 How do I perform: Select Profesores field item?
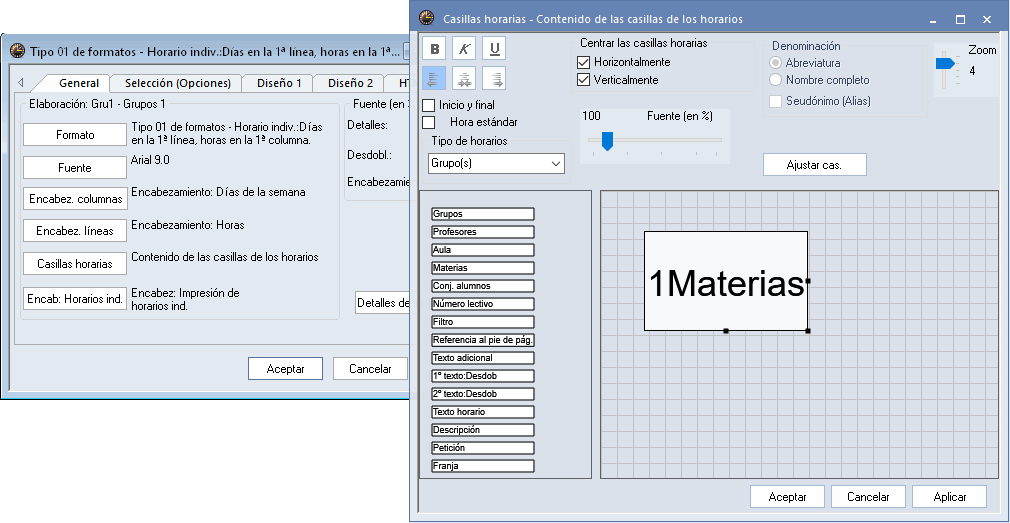(483, 232)
